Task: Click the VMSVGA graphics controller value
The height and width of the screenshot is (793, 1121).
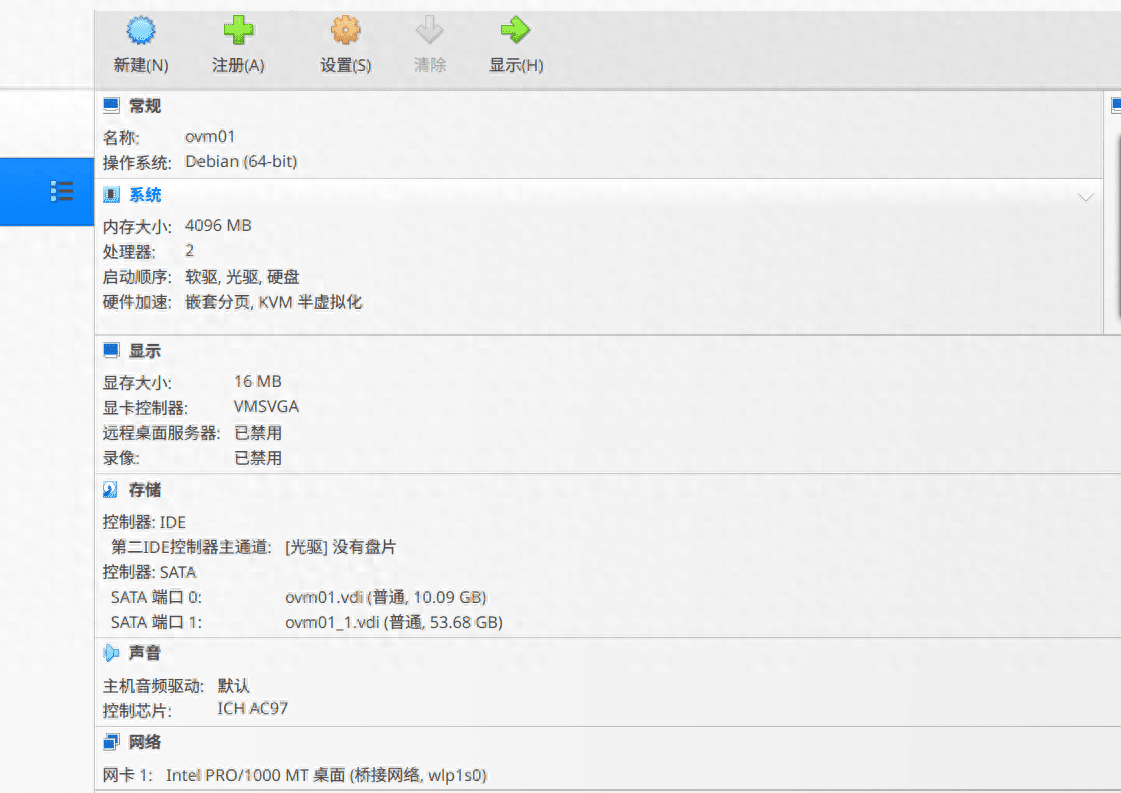Action: (x=266, y=407)
